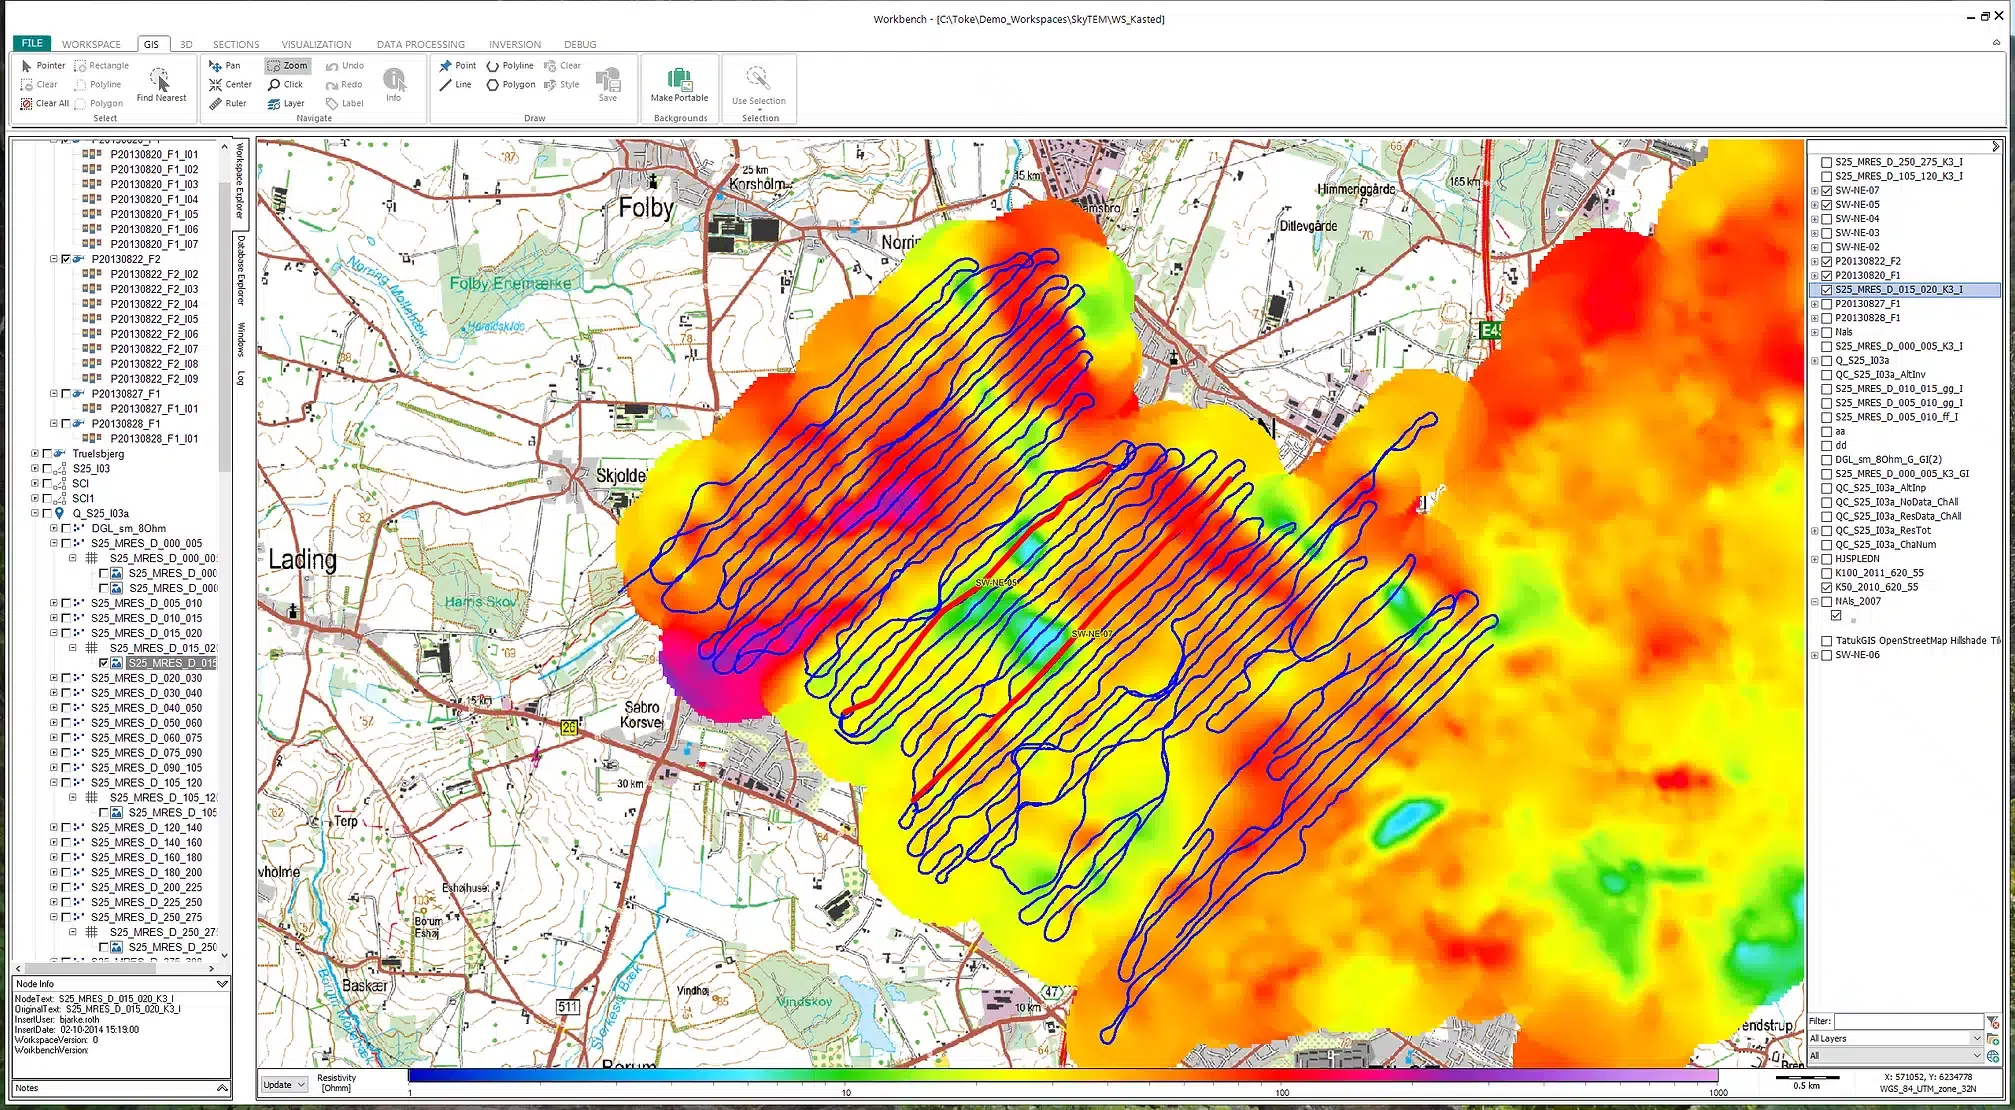Clear the layer filter icon
The image size is (2015, 1110).
click(x=1993, y=1021)
